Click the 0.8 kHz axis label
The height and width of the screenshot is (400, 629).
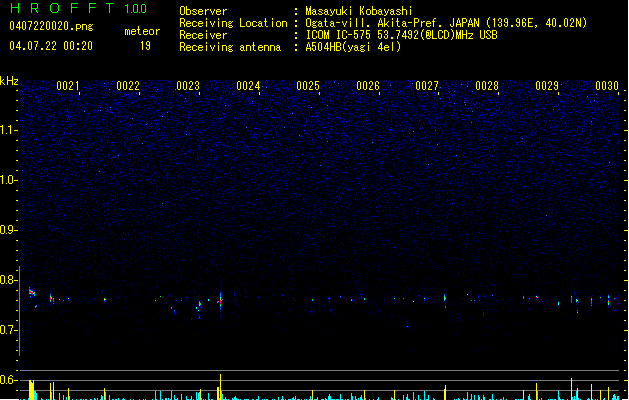(x=9, y=280)
